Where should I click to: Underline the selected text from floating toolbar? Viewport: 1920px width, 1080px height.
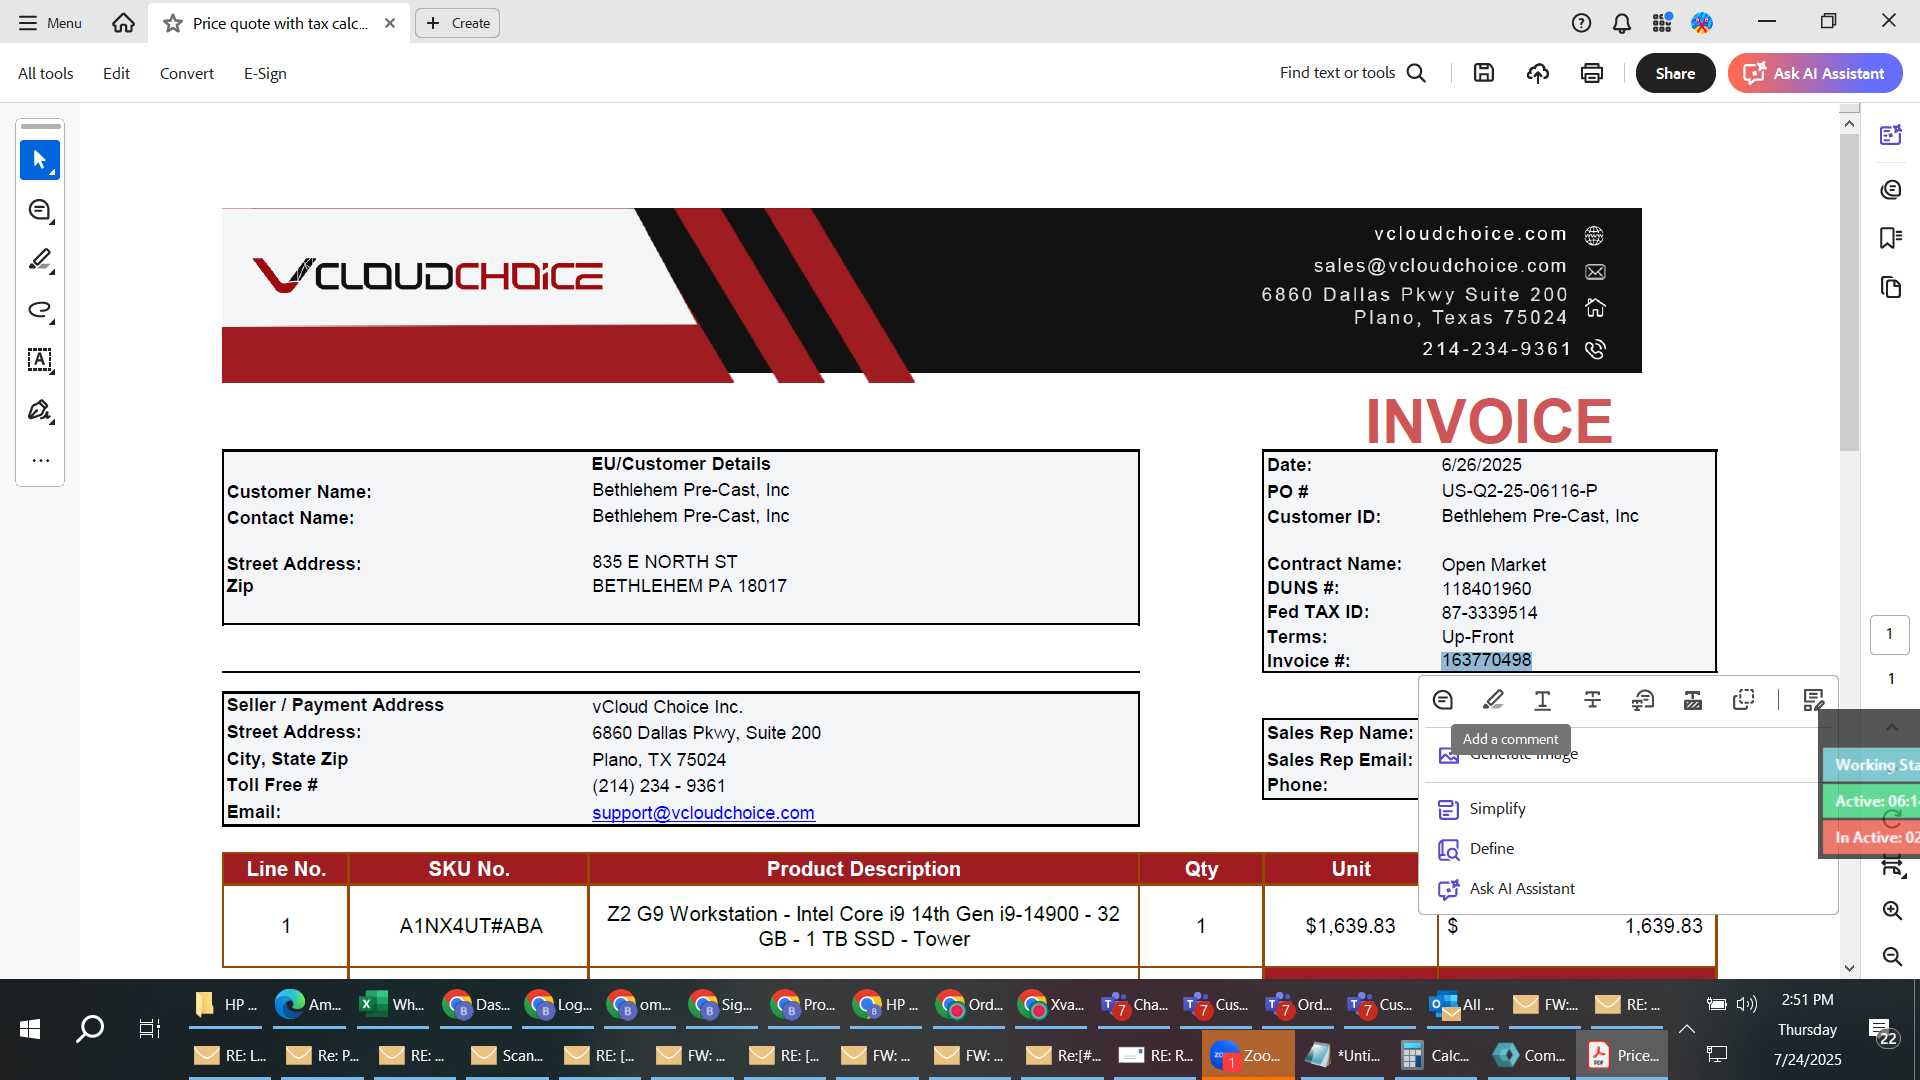pyautogui.click(x=1543, y=700)
